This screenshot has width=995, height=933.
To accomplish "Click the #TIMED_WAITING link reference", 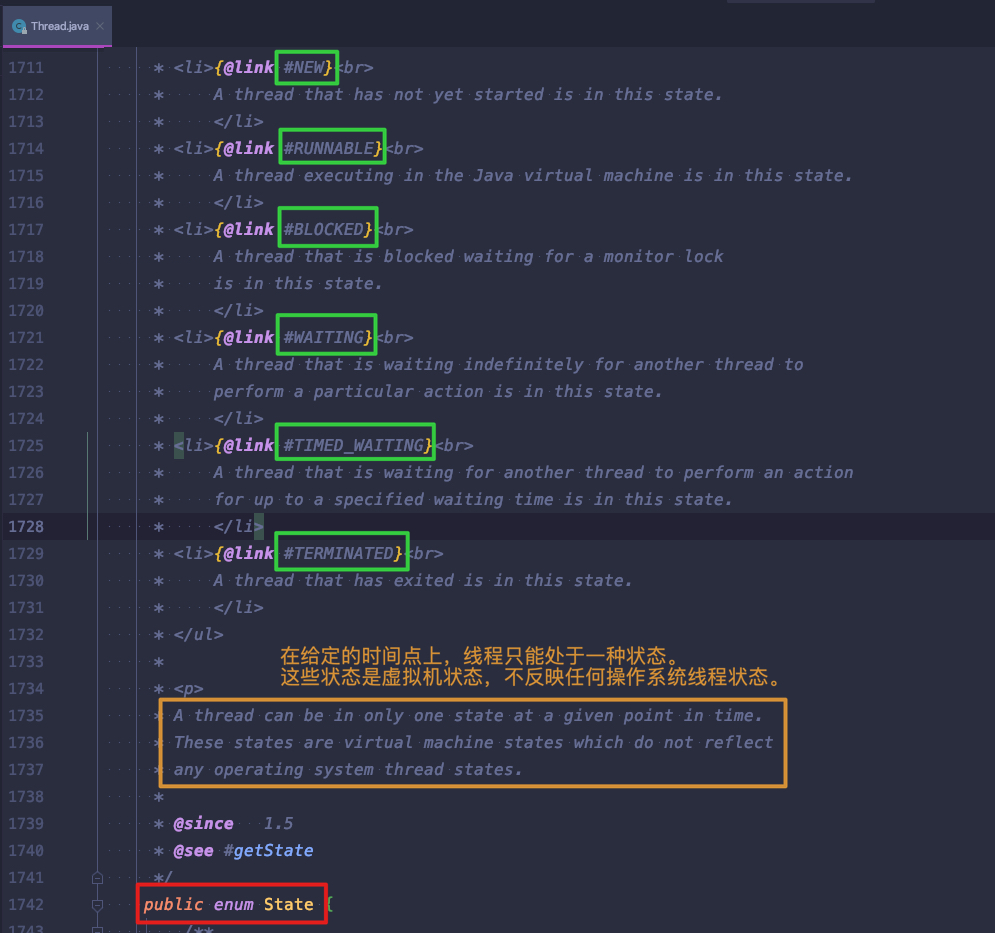I will point(354,445).
